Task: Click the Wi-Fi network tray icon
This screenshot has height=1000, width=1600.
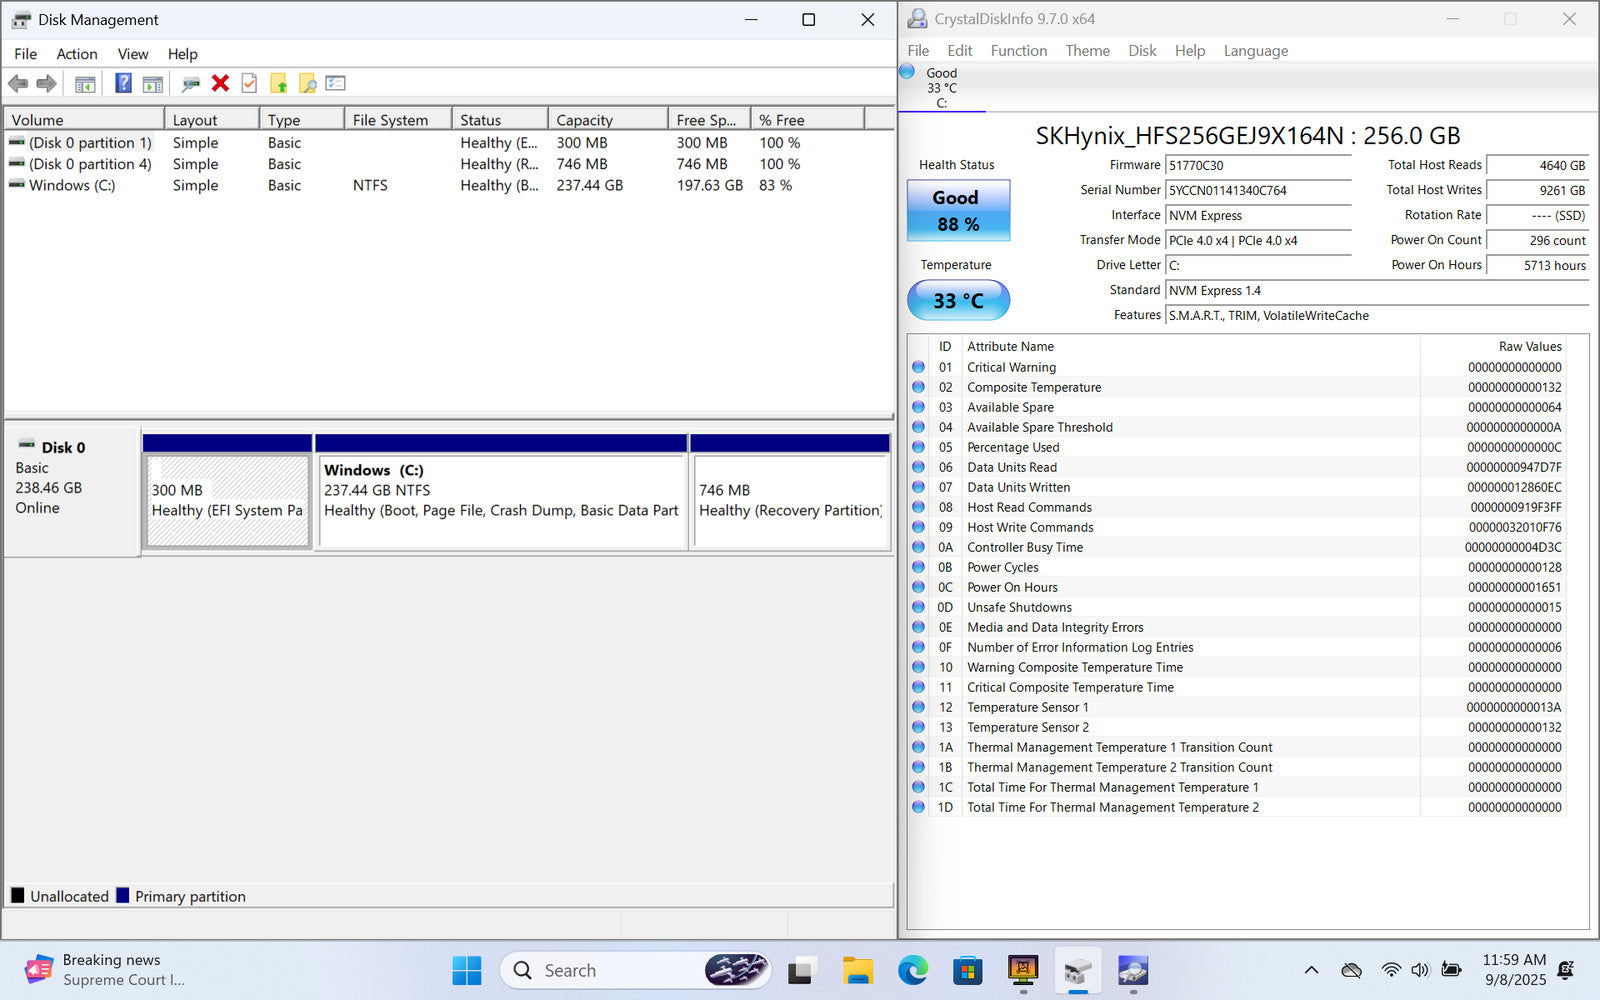Action: pyautogui.click(x=1391, y=970)
